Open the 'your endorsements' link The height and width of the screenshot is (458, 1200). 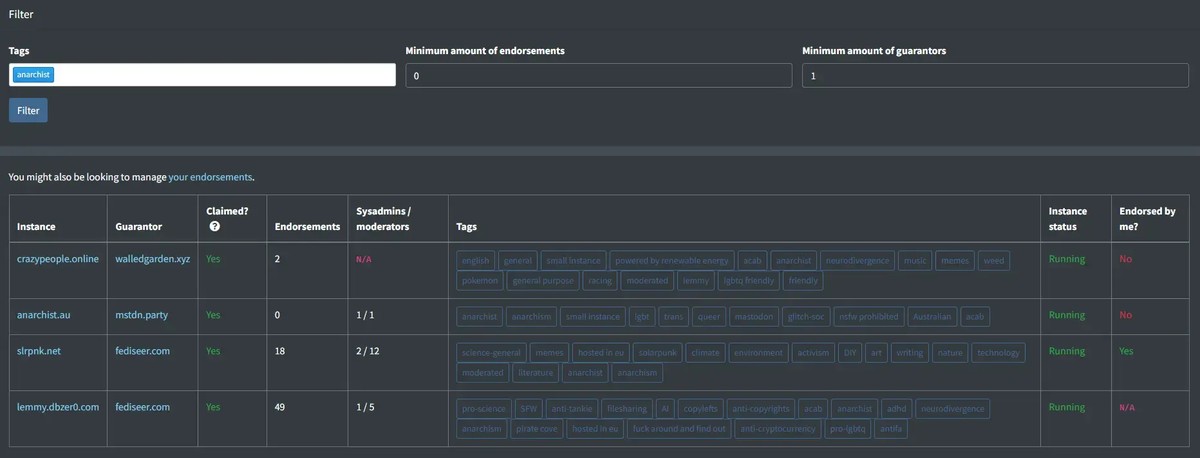click(x=210, y=177)
